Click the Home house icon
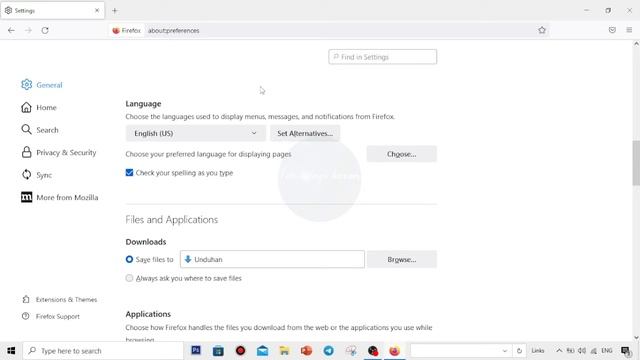 tap(27, 107)
